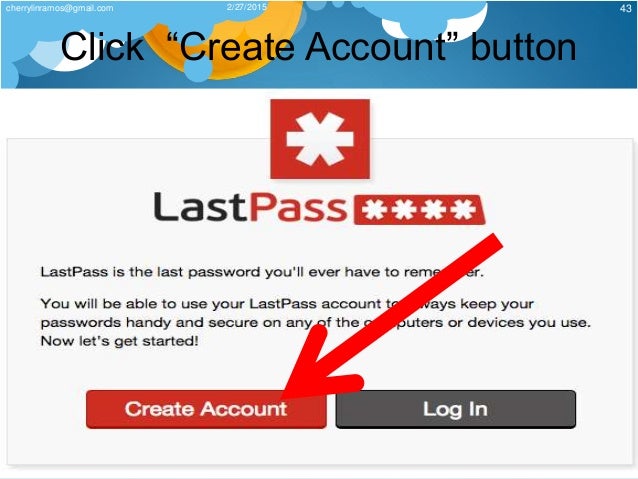This screenshot has width=638, height=479.
Task: Click the "passwords handy and secure" text line
Action: coord(315,323)
